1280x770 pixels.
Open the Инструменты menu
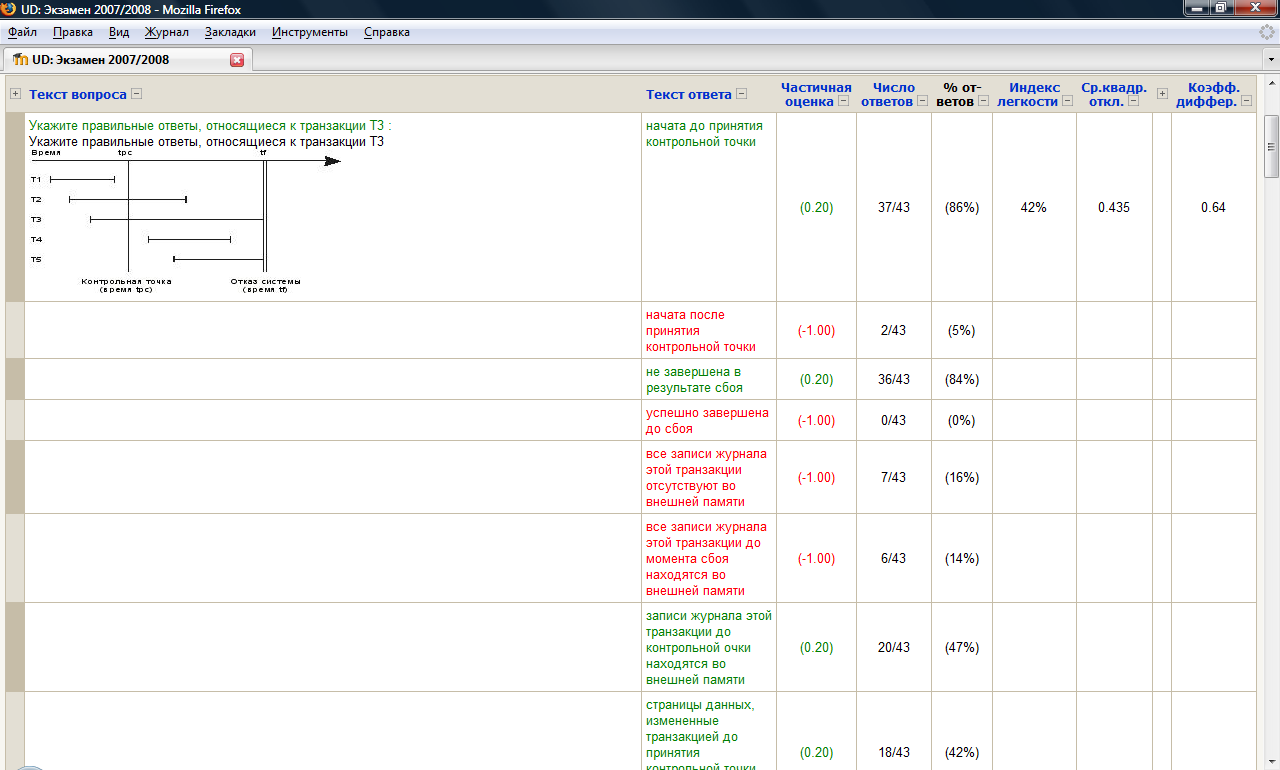[310, 32]
